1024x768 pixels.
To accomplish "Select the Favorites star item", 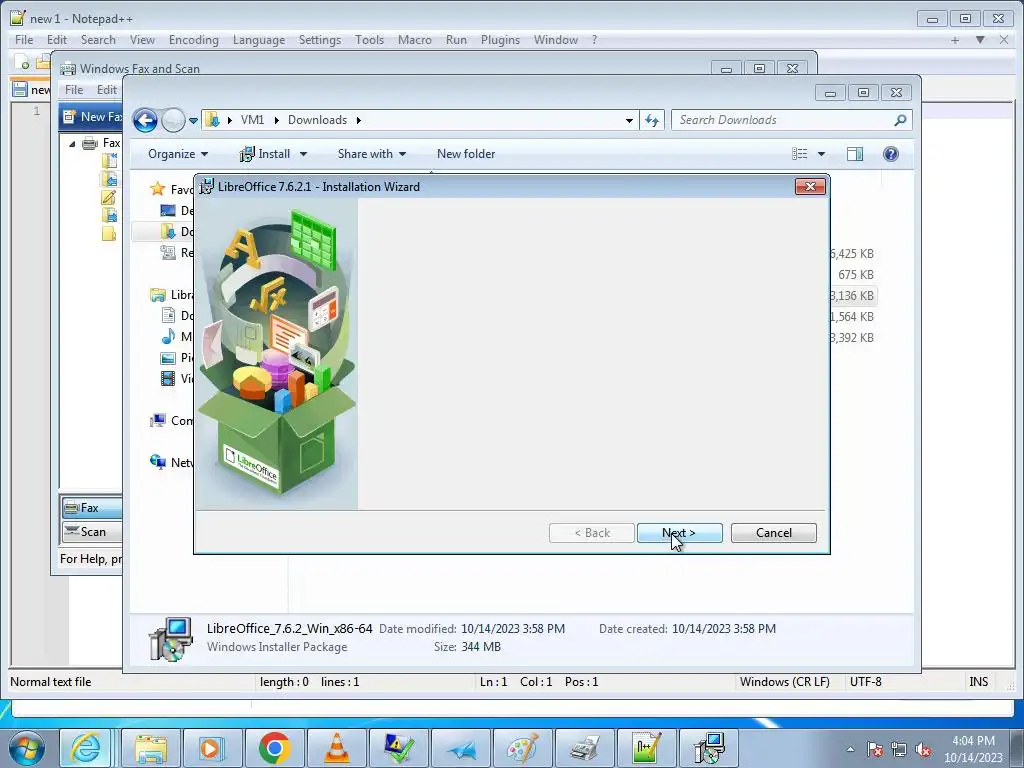I will [157, 189].
